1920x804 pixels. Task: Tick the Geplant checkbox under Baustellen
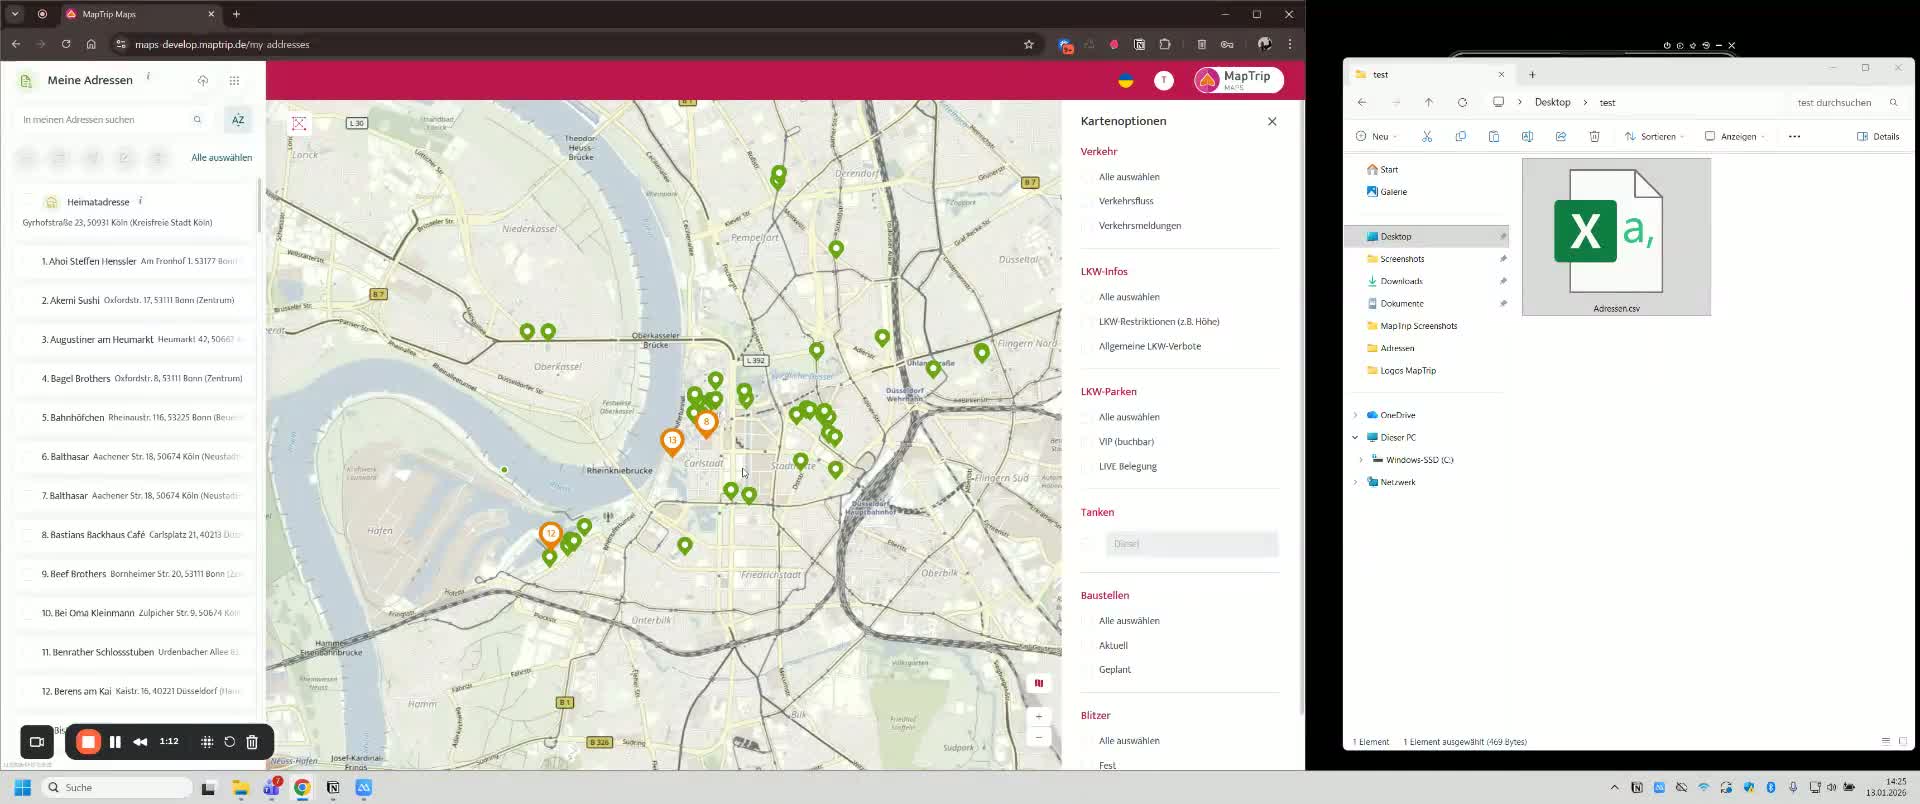tap(1087, 670)
